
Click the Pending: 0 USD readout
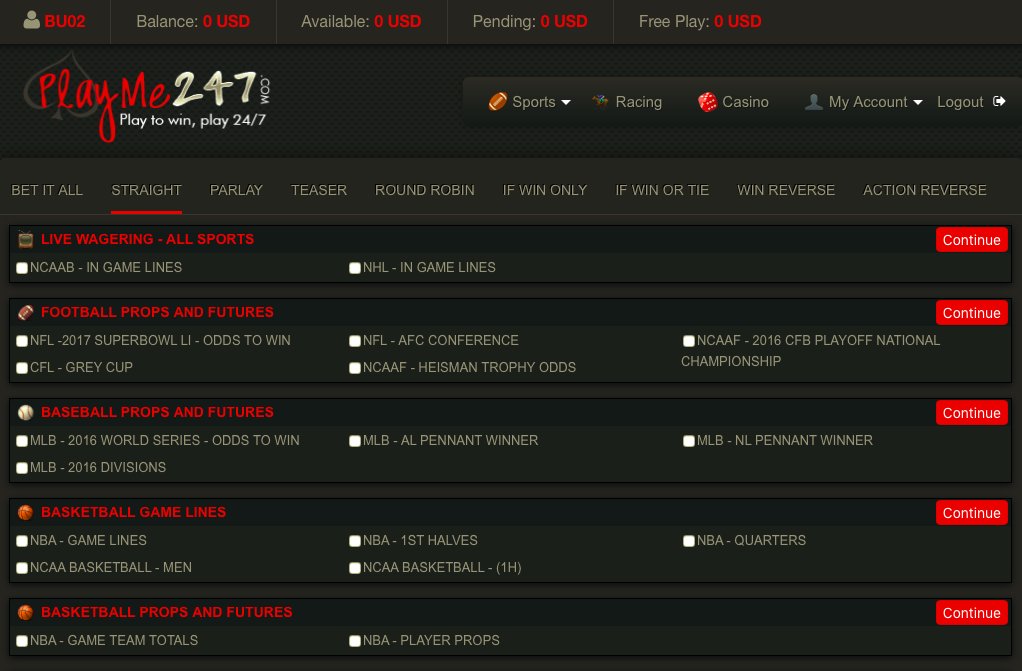tap(530, 22)
